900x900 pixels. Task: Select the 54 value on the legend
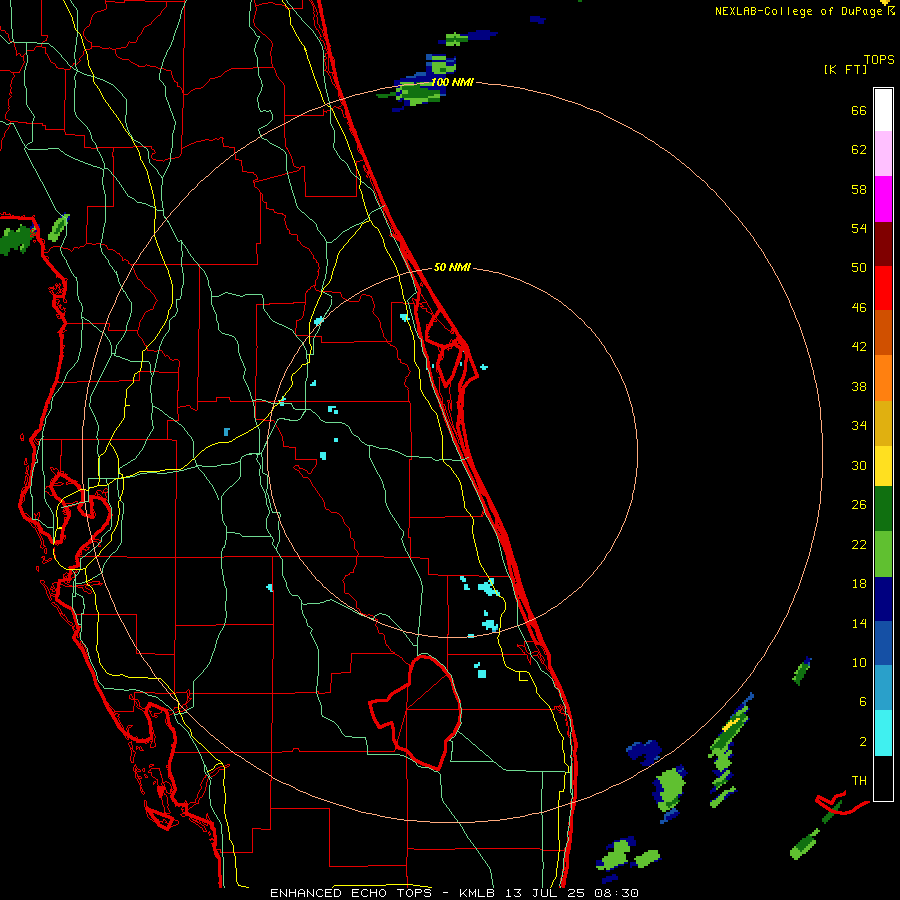click(859, 228)
